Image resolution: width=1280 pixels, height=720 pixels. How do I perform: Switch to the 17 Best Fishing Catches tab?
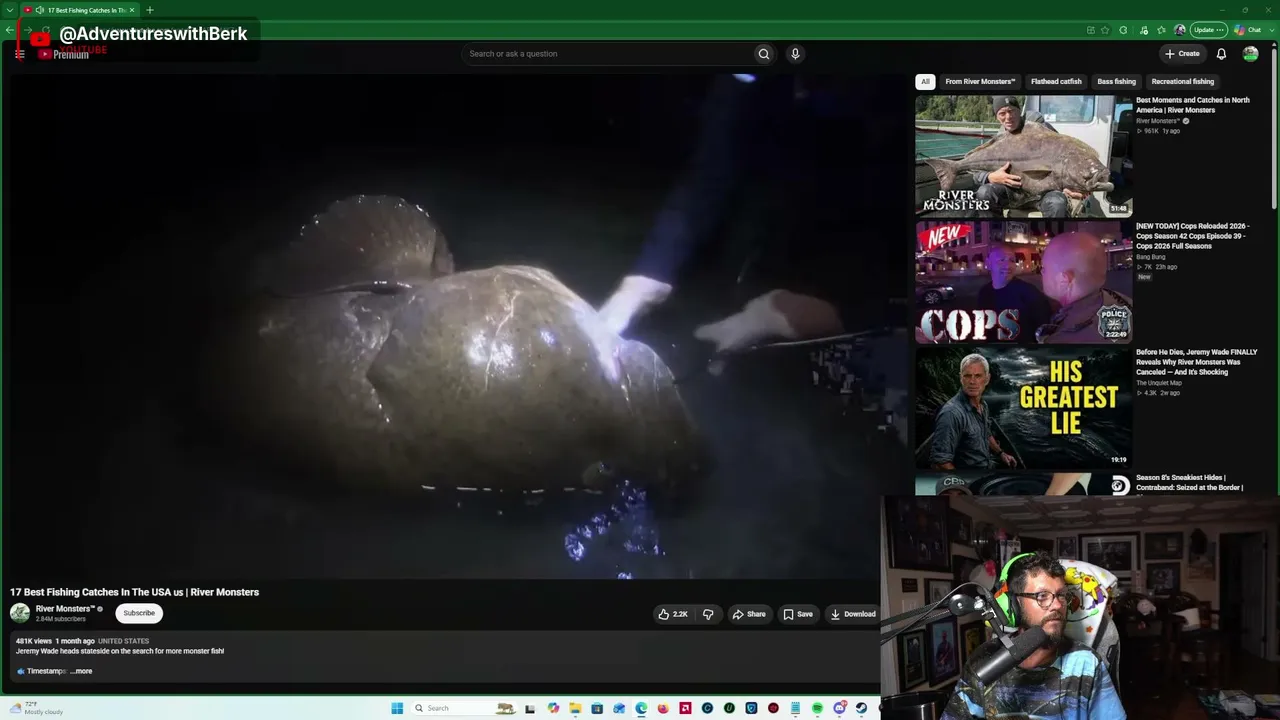click(x=78, y=10)
